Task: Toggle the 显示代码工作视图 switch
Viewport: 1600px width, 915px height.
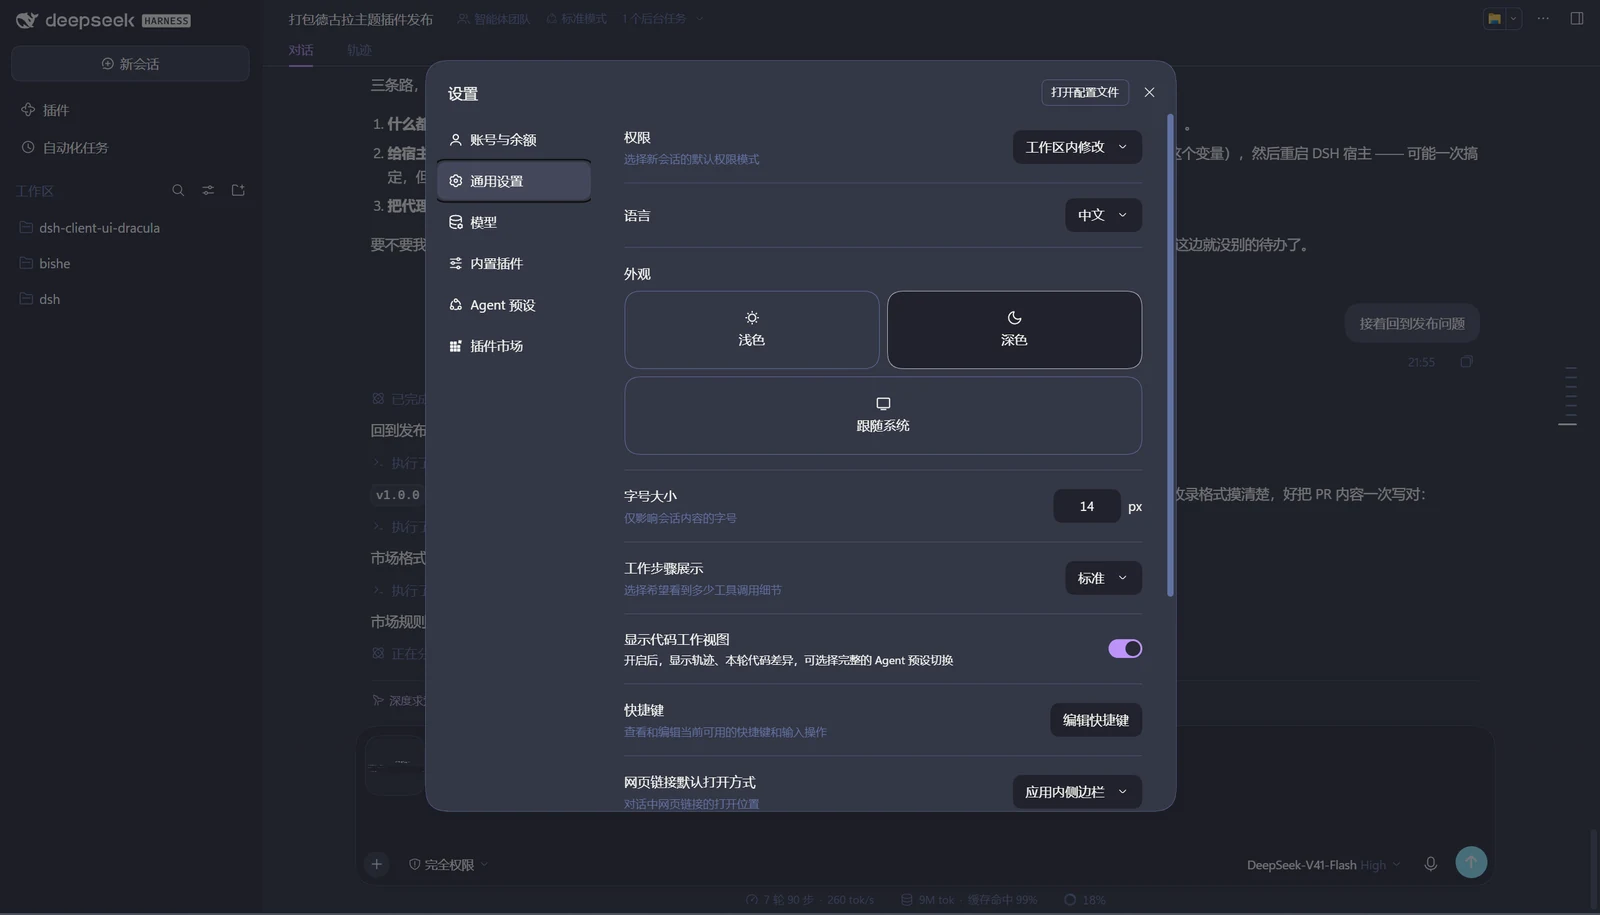Action: 1125,649
